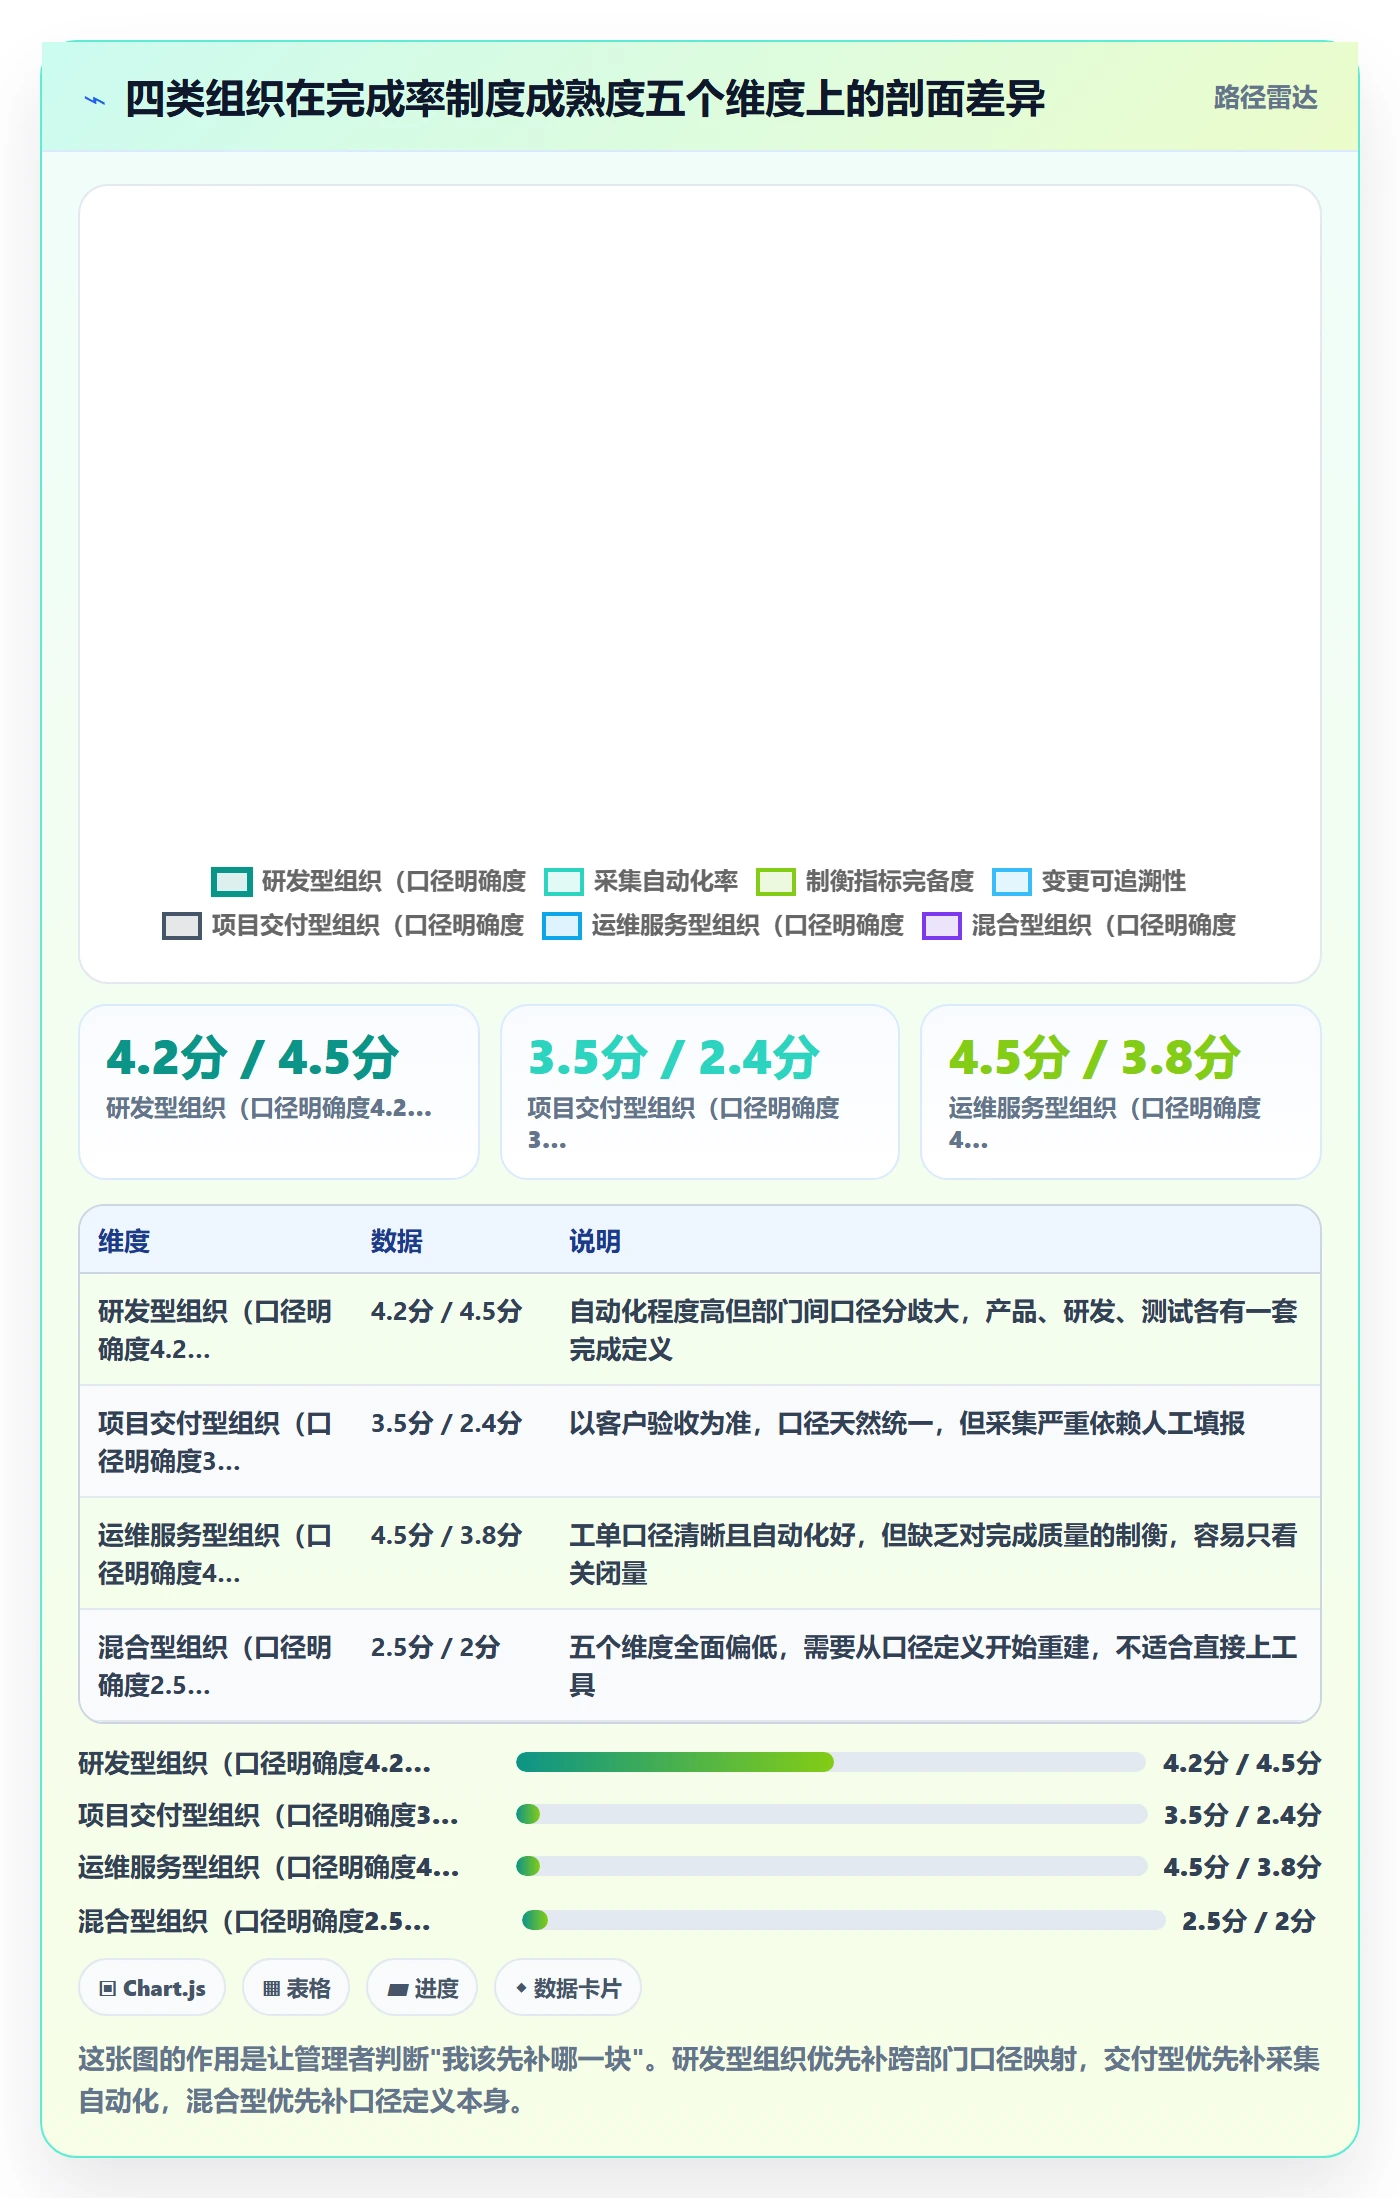This screenshot has width=1400, height=2198.
Task: Click the 数据 column header
Action: pyautogui.click(x=397, y=1241)
